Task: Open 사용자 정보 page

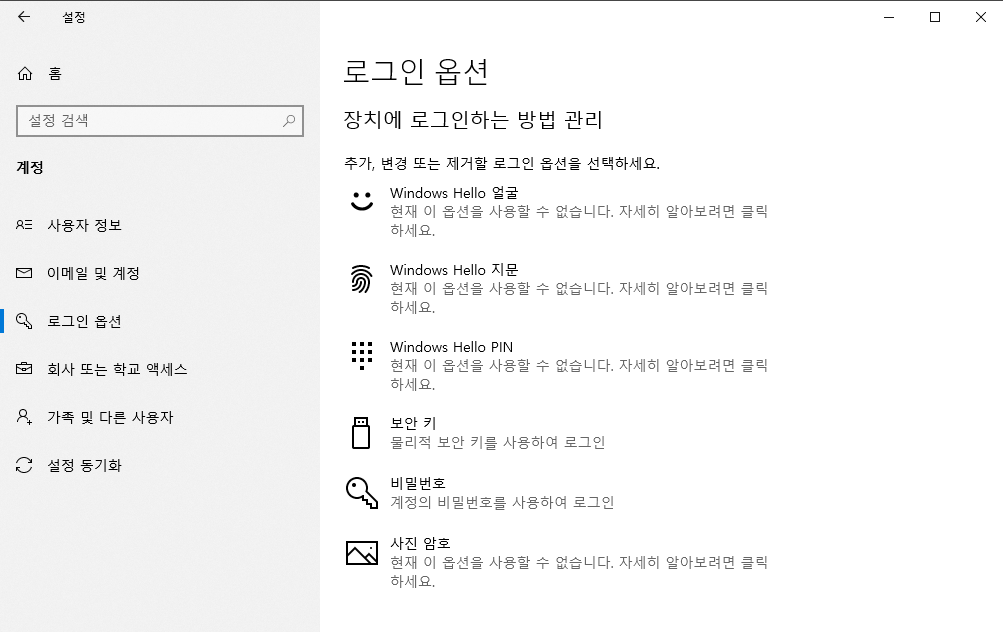Action: (160, 225)
